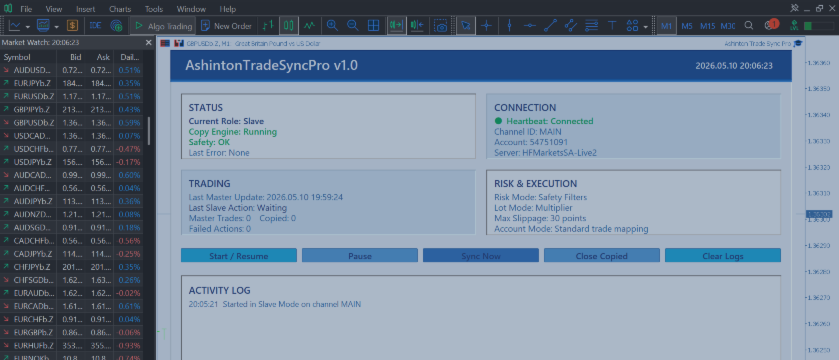Click the Sync Now button
839x360 pixels.
[480, 256]
